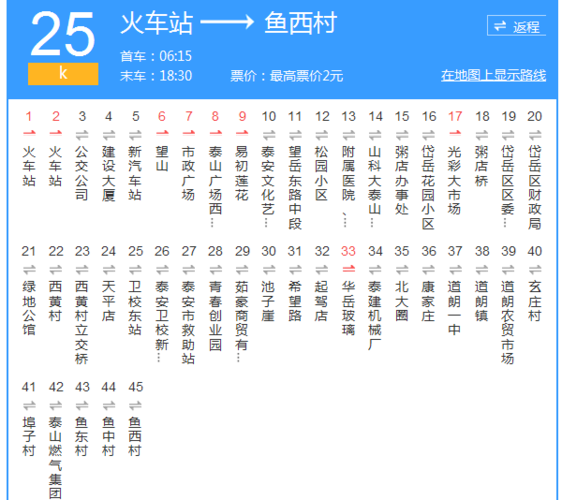Select stop 39 道朗农贸市场
Viewport: 562px width, 500px height.
pos(508,322)
